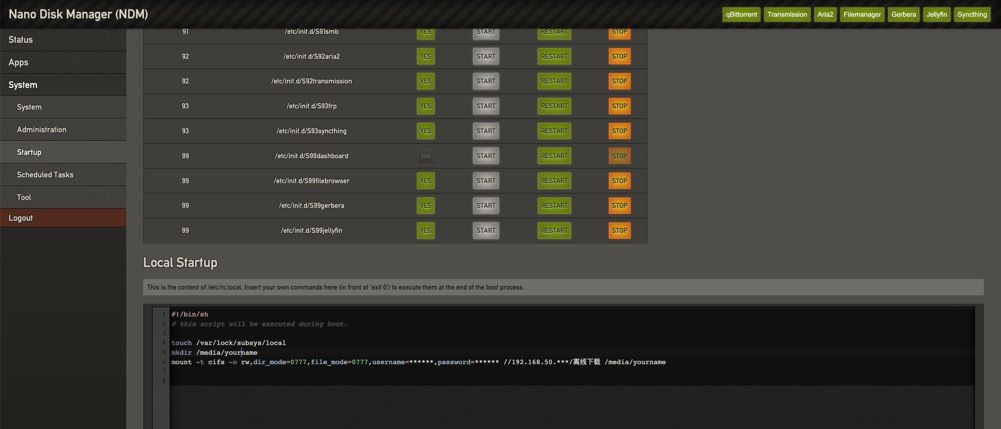
Task: Restart the S91smb service
Action: pyautogui.click(x=554, y=32)
